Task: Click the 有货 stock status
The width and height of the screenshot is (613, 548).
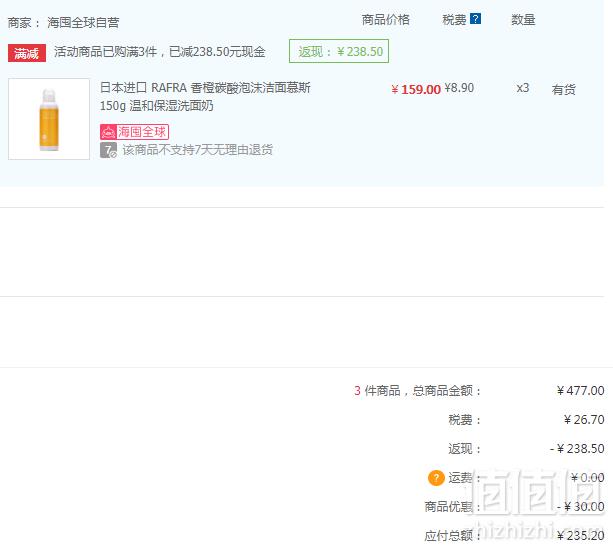Action: click(563, 90)
